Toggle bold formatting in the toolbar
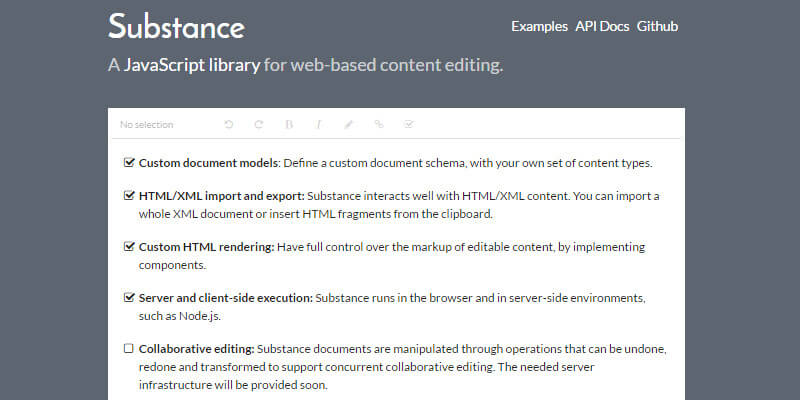800x400 pixels. [x=289, y=125]
